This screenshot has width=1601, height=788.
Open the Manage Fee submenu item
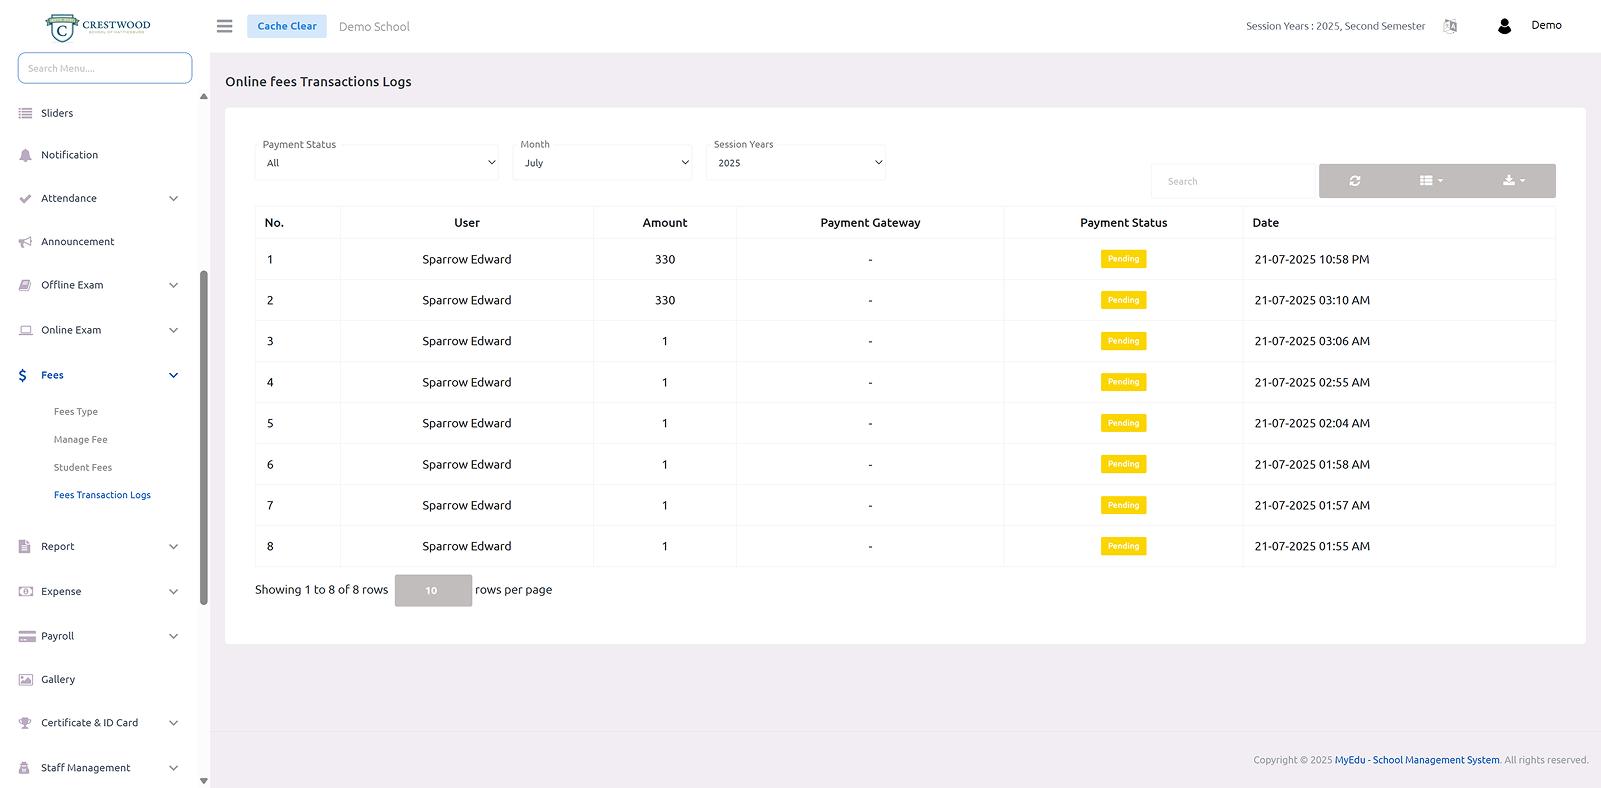(x=80, y=440)
